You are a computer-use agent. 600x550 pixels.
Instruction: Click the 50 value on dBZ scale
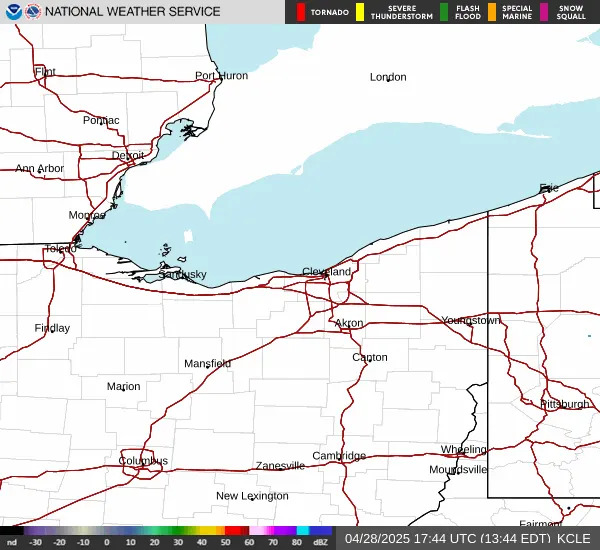[225, 542]
